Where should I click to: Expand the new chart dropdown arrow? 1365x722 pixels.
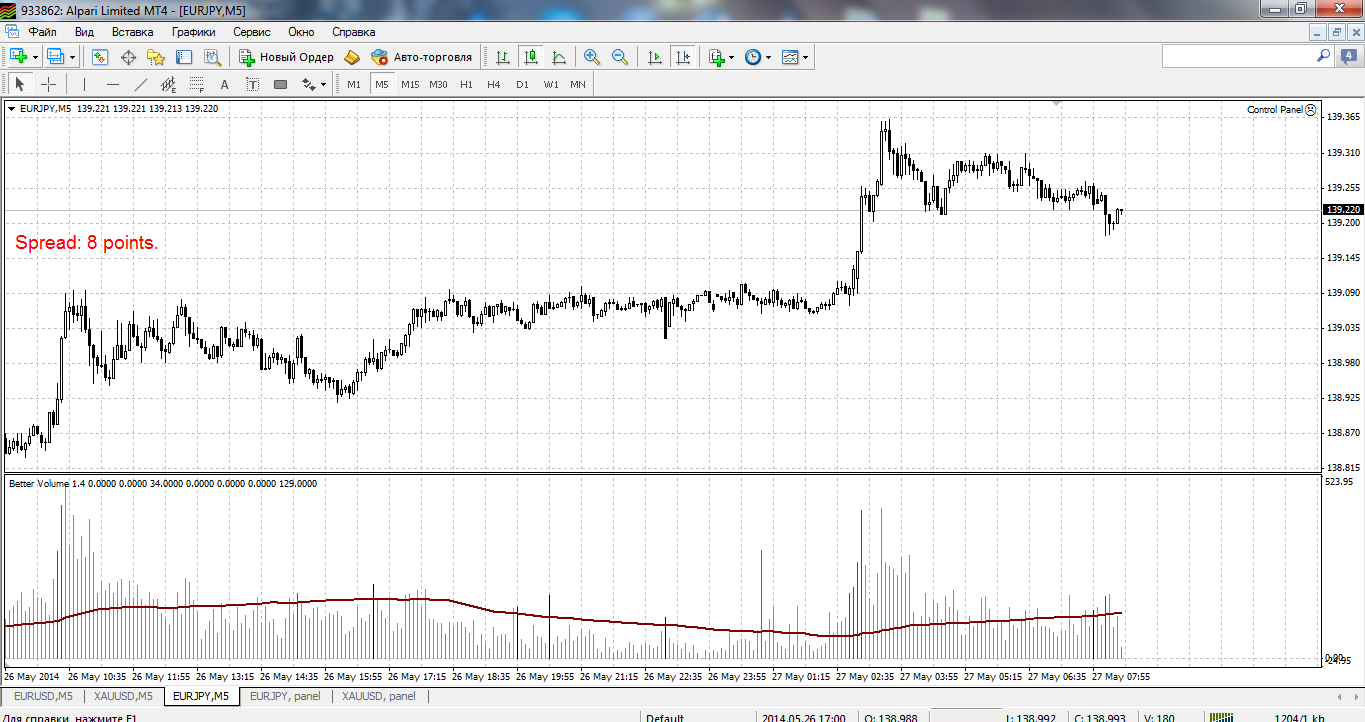(x=35, y=57)
